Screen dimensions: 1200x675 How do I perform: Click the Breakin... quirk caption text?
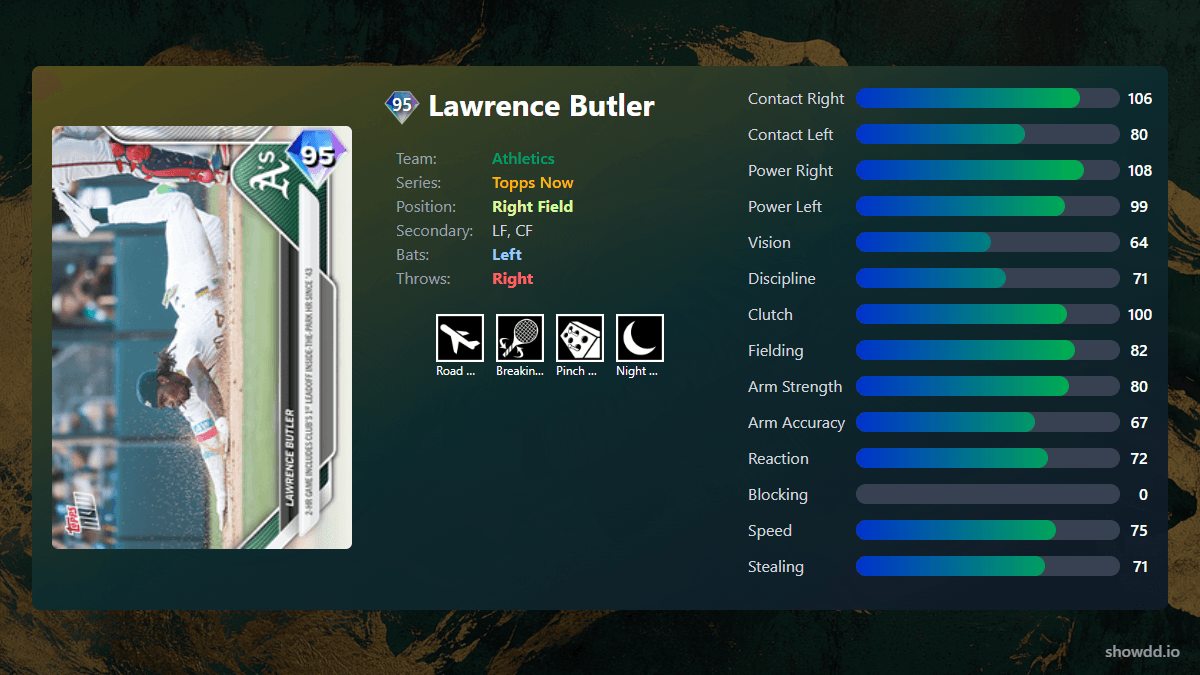pos(520,371)
